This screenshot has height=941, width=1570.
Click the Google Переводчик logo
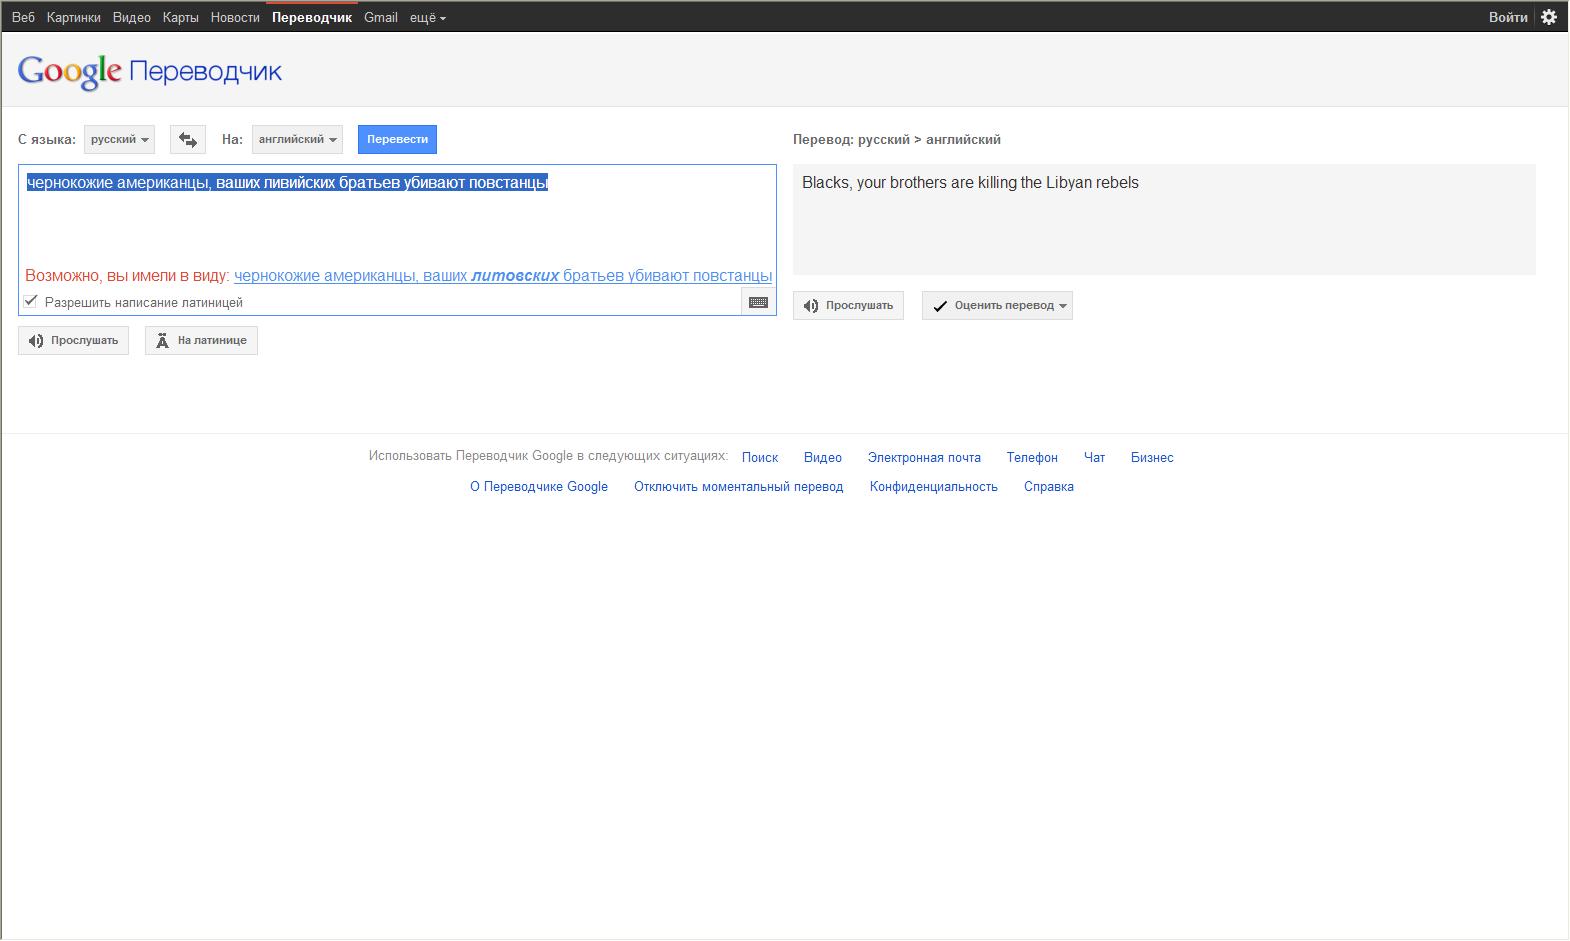pos(150,72)
